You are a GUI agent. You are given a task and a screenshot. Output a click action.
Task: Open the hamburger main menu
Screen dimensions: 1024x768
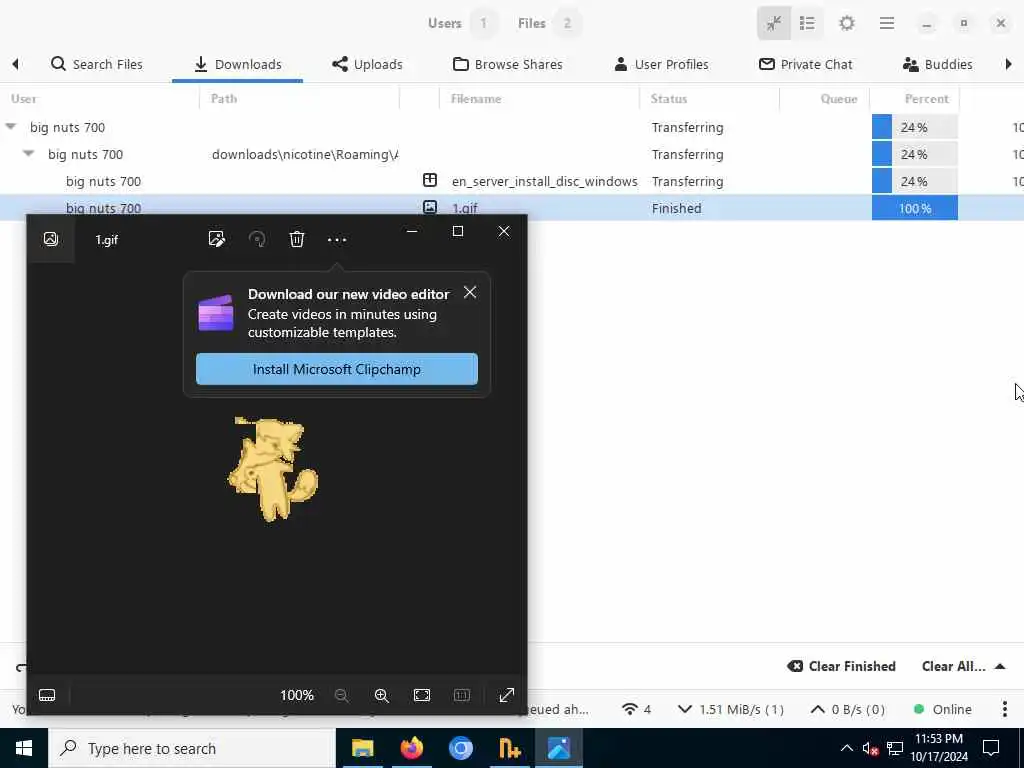[887, 24]
